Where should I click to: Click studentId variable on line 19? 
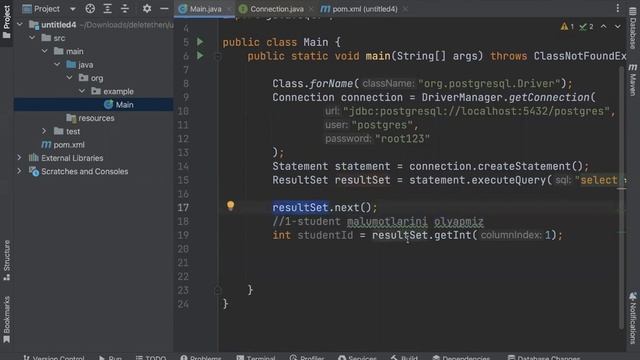pyautogui.click(x=325, y=235)
